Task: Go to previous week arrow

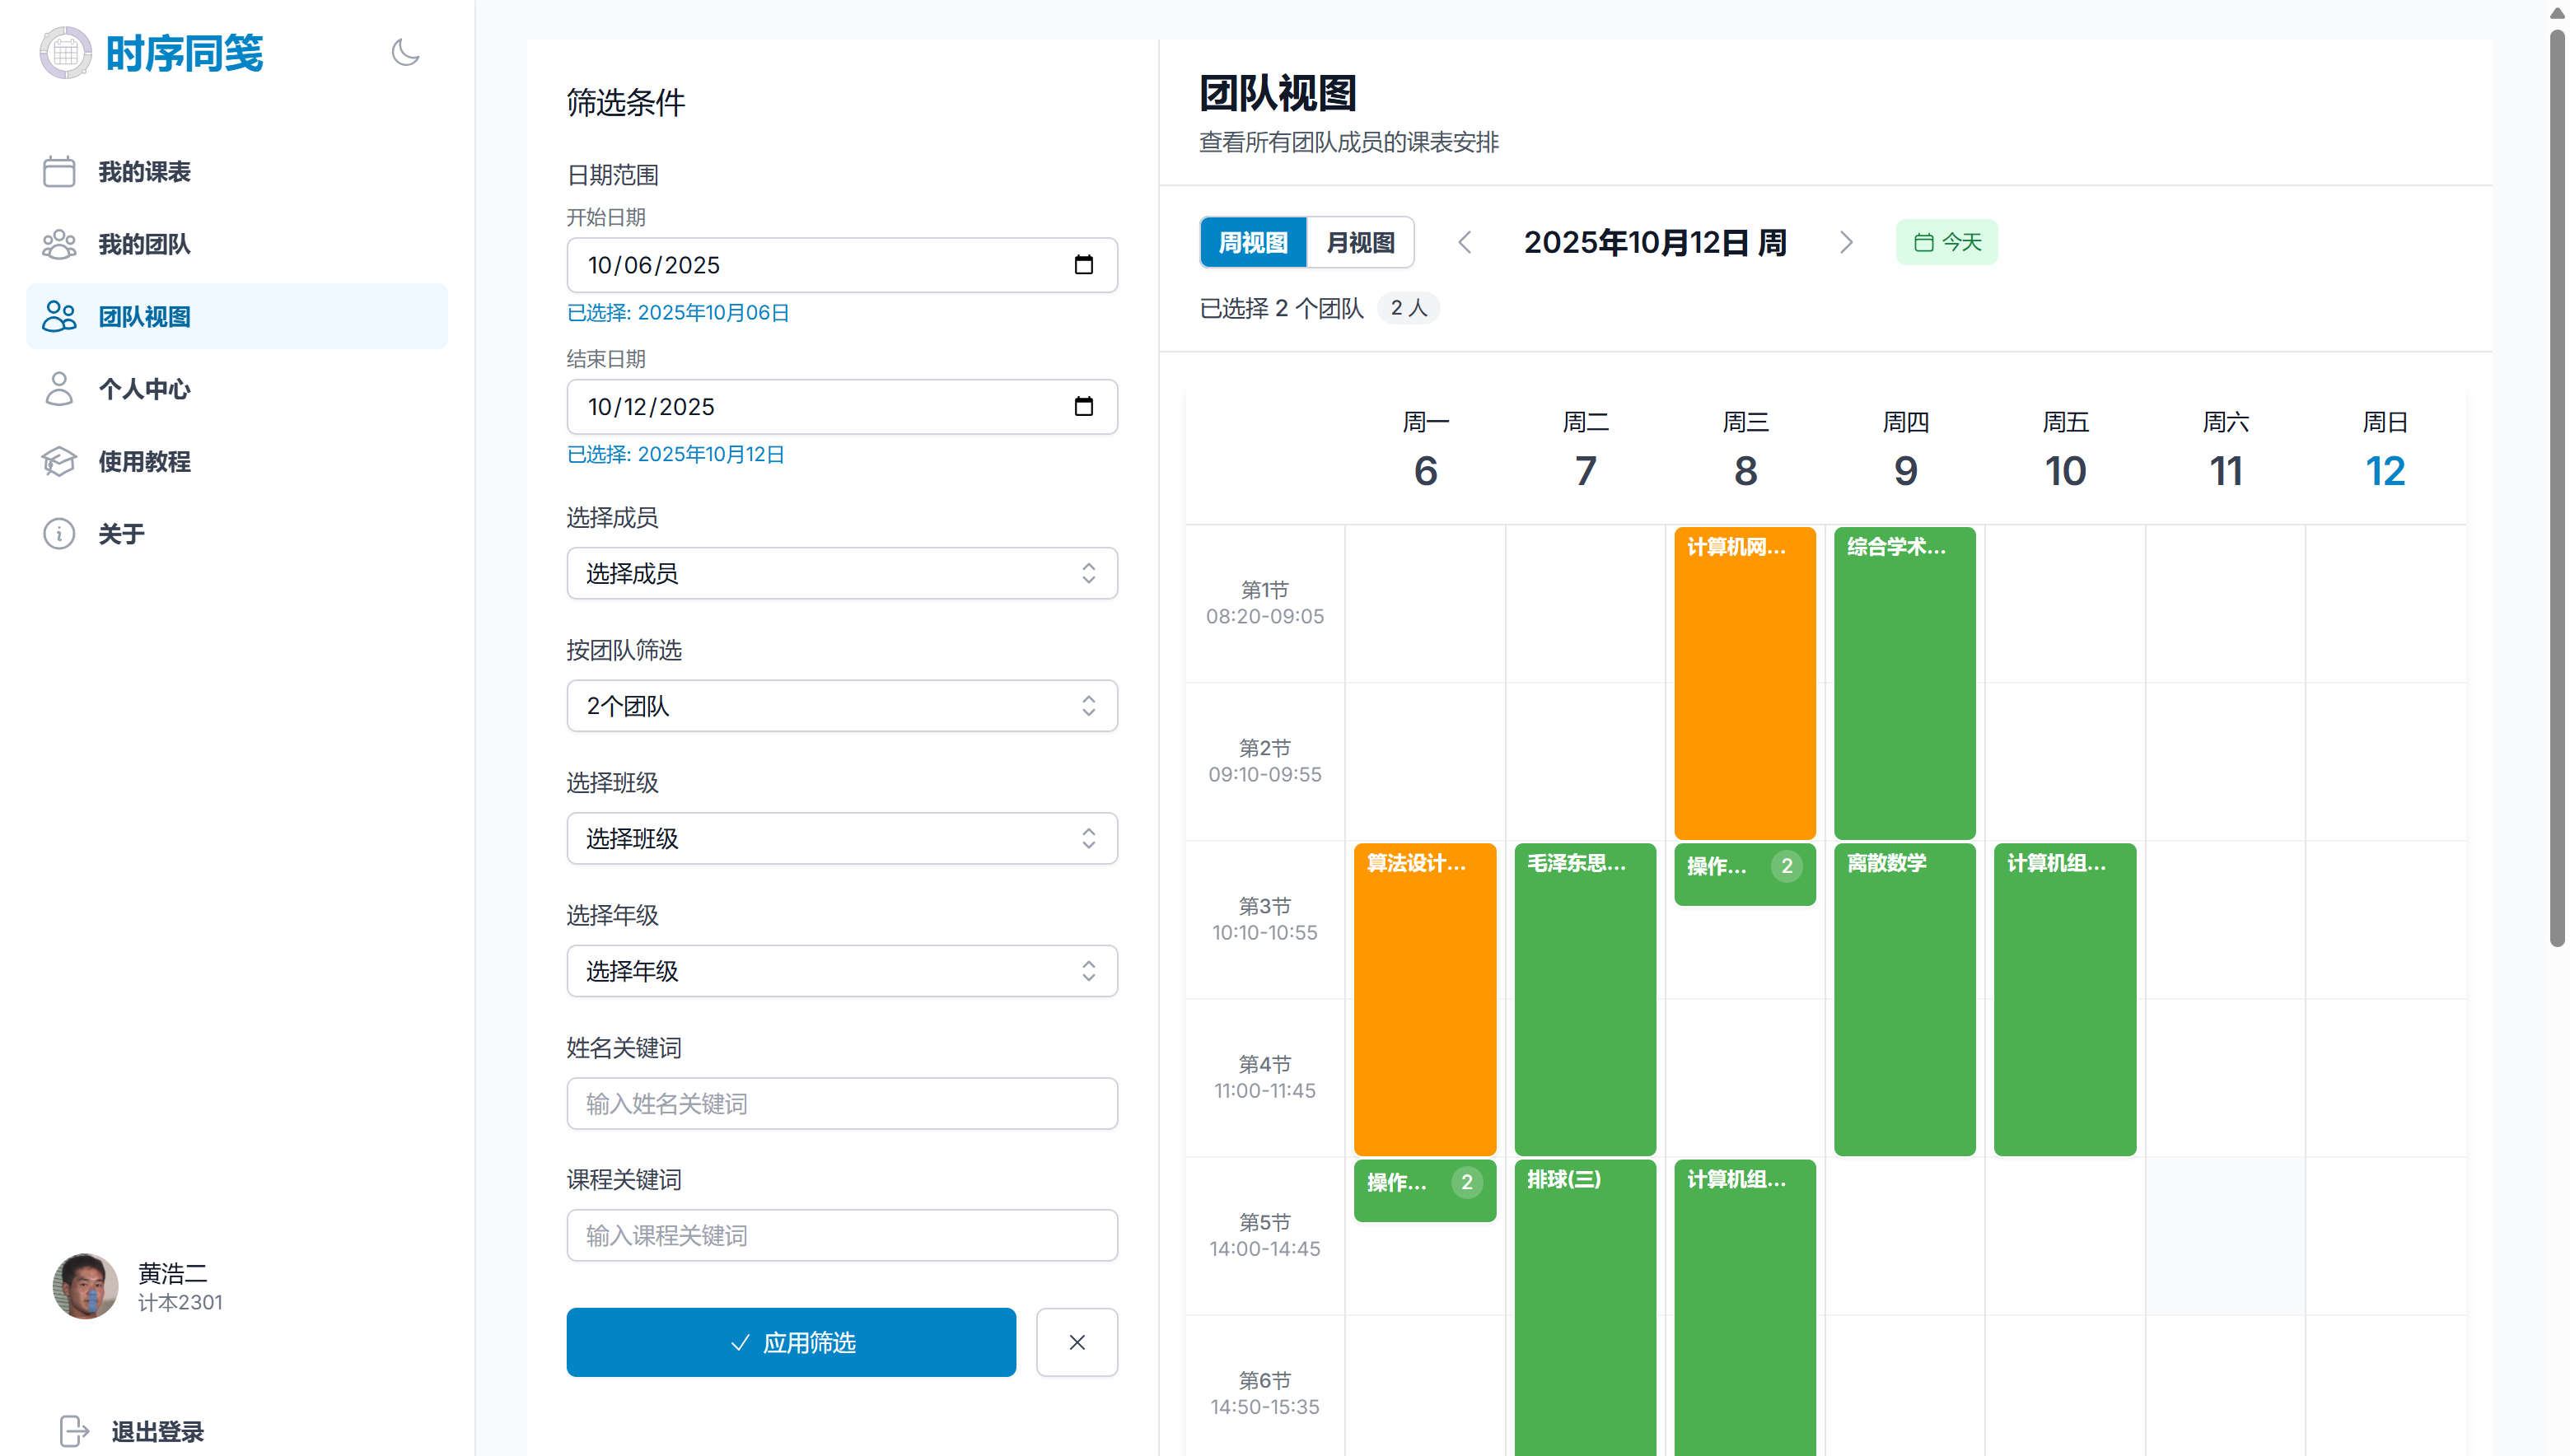Action: (x=1465, y=242)
